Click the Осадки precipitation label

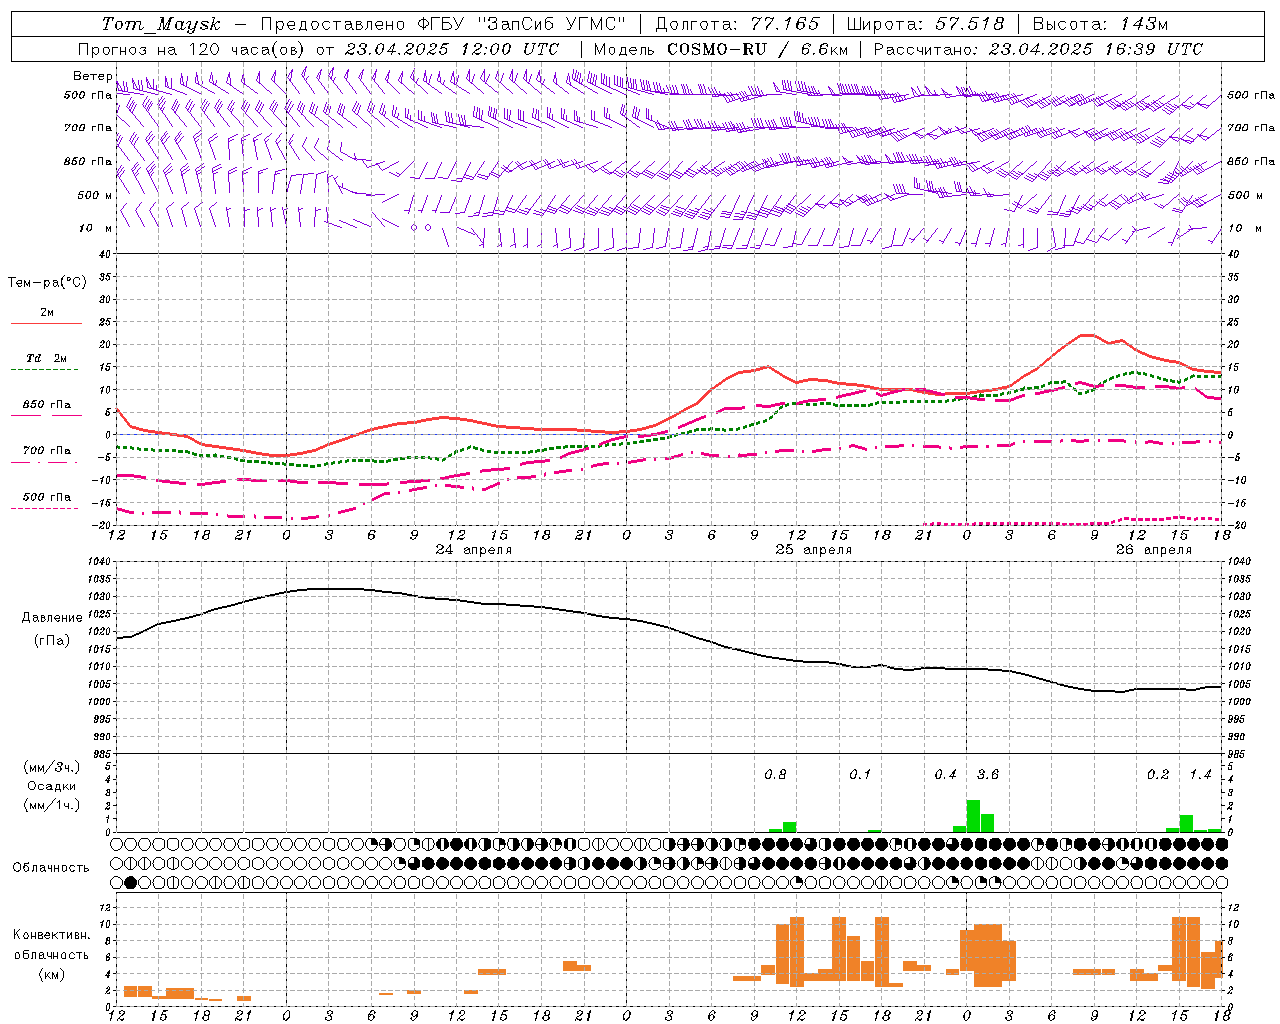pos(52,786)
